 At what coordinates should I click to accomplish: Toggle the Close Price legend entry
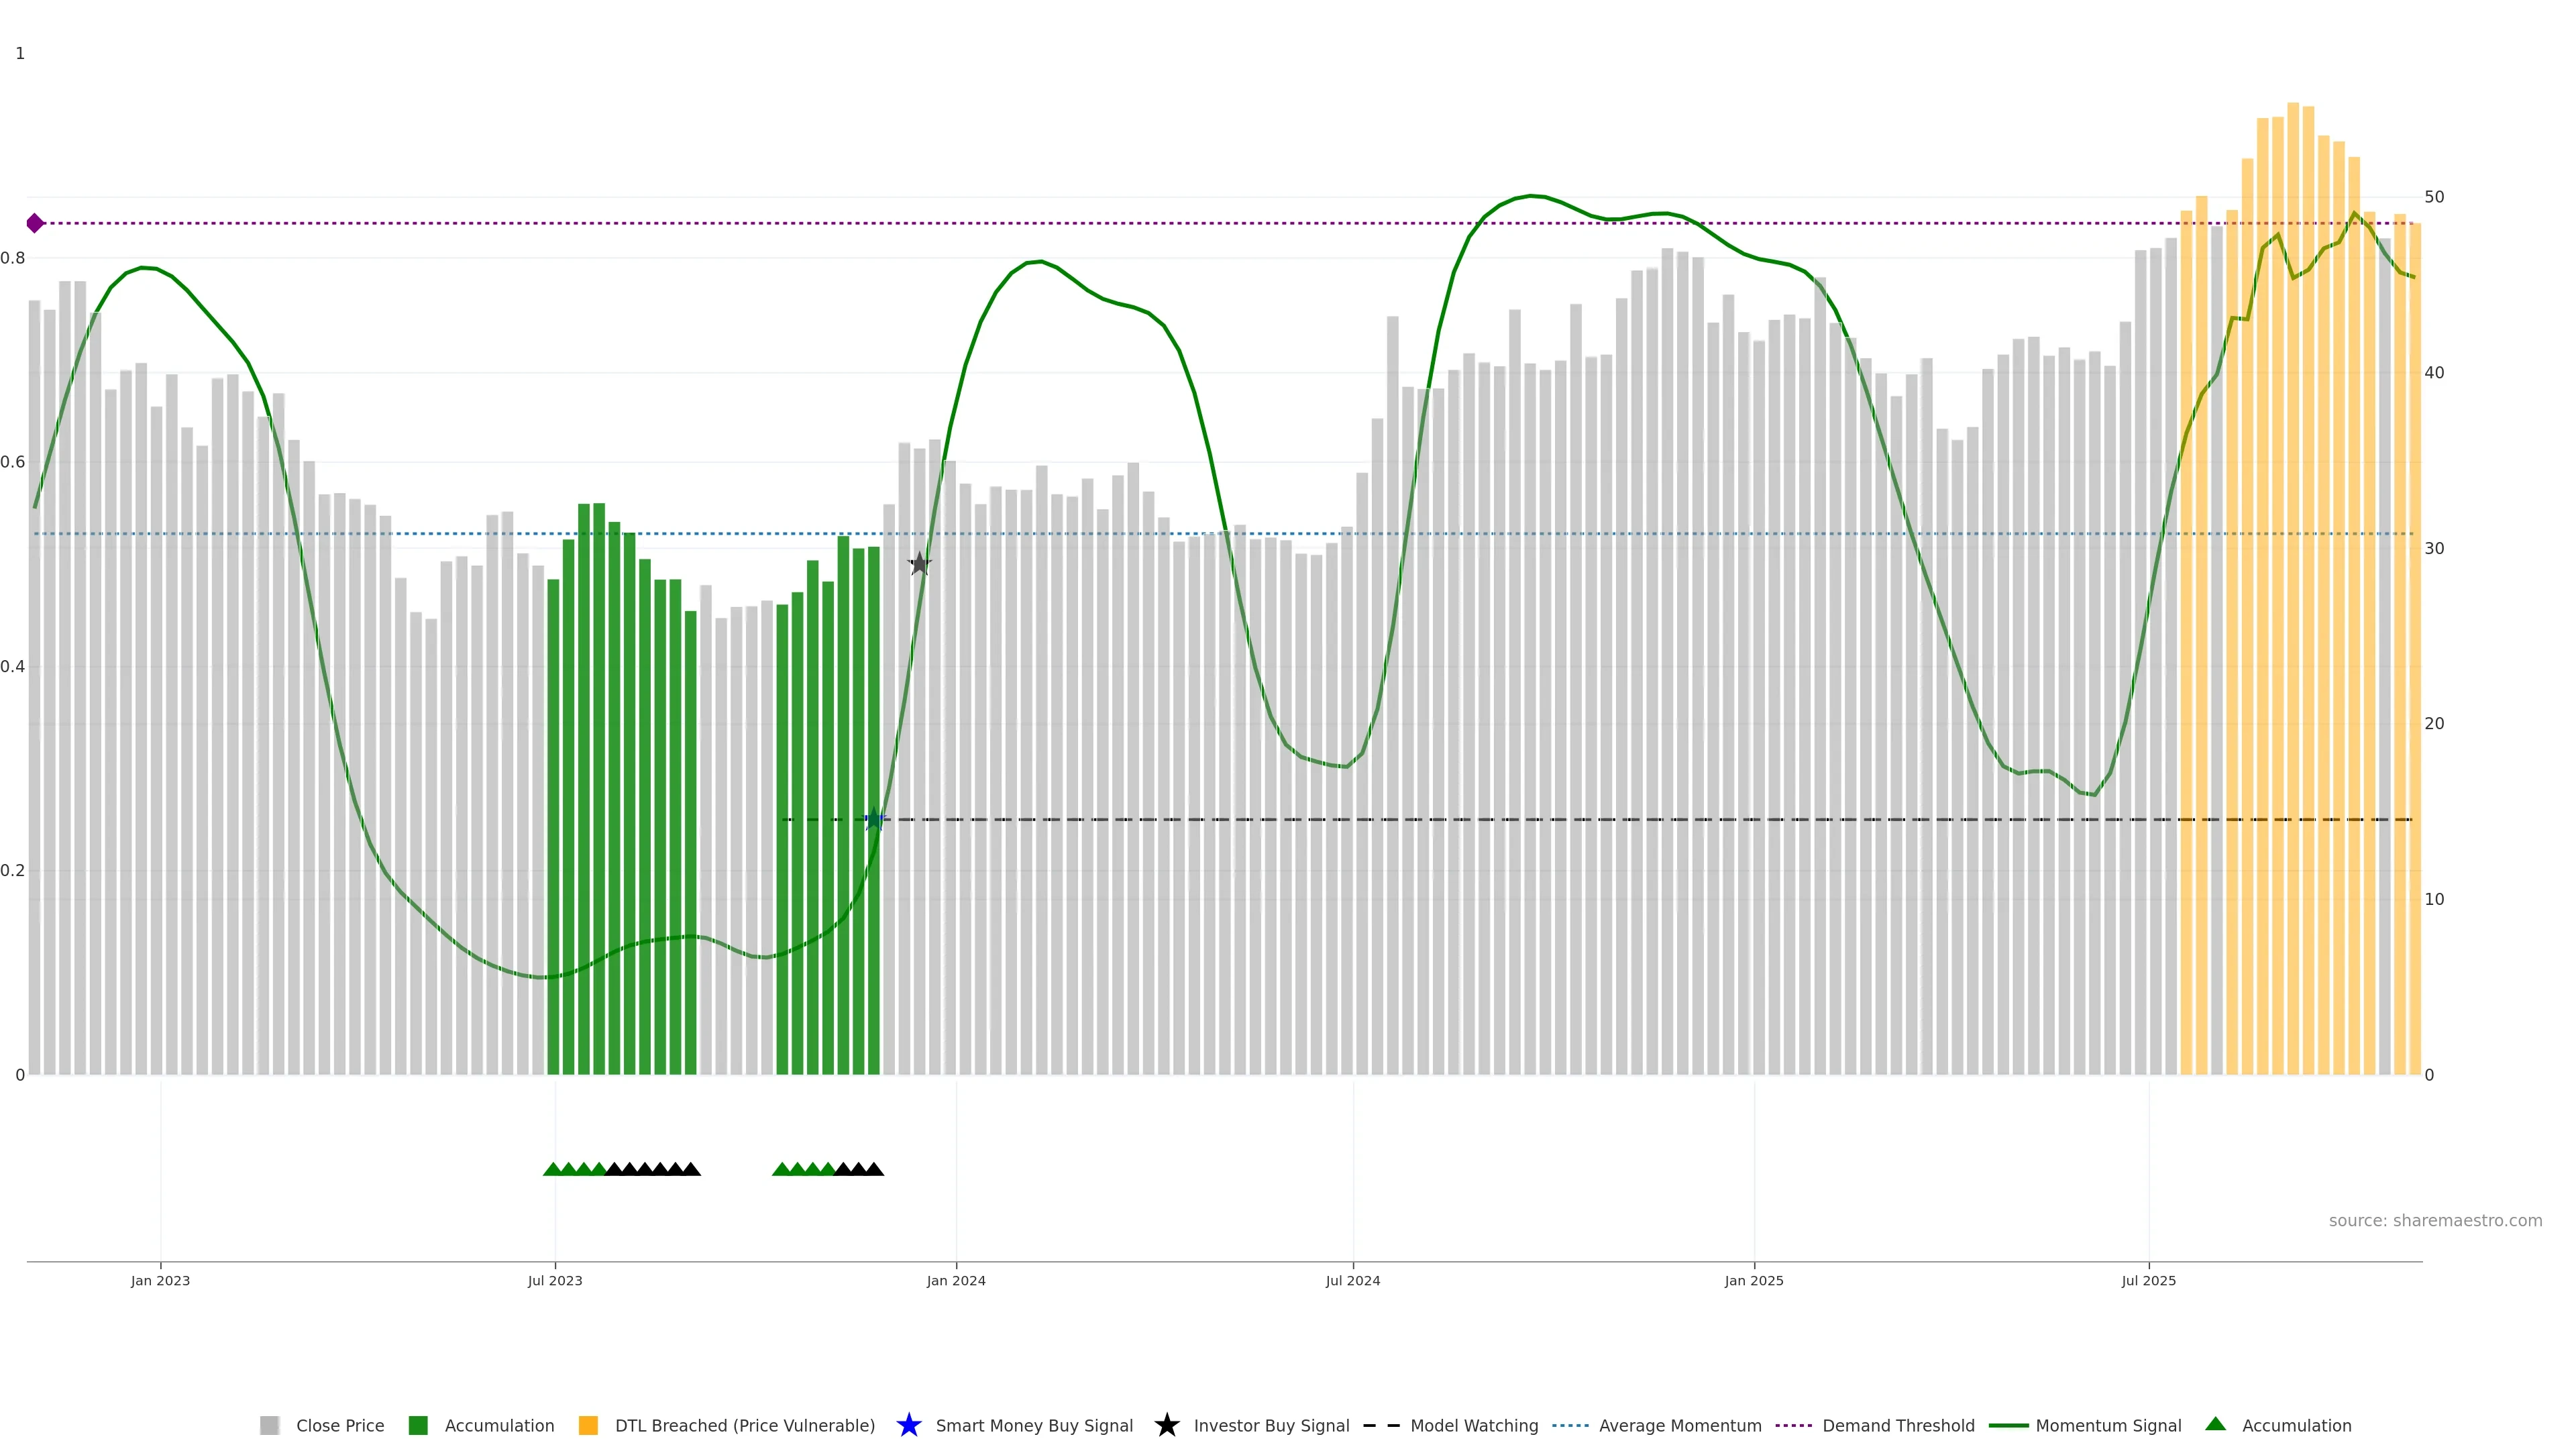[339, 1425]
